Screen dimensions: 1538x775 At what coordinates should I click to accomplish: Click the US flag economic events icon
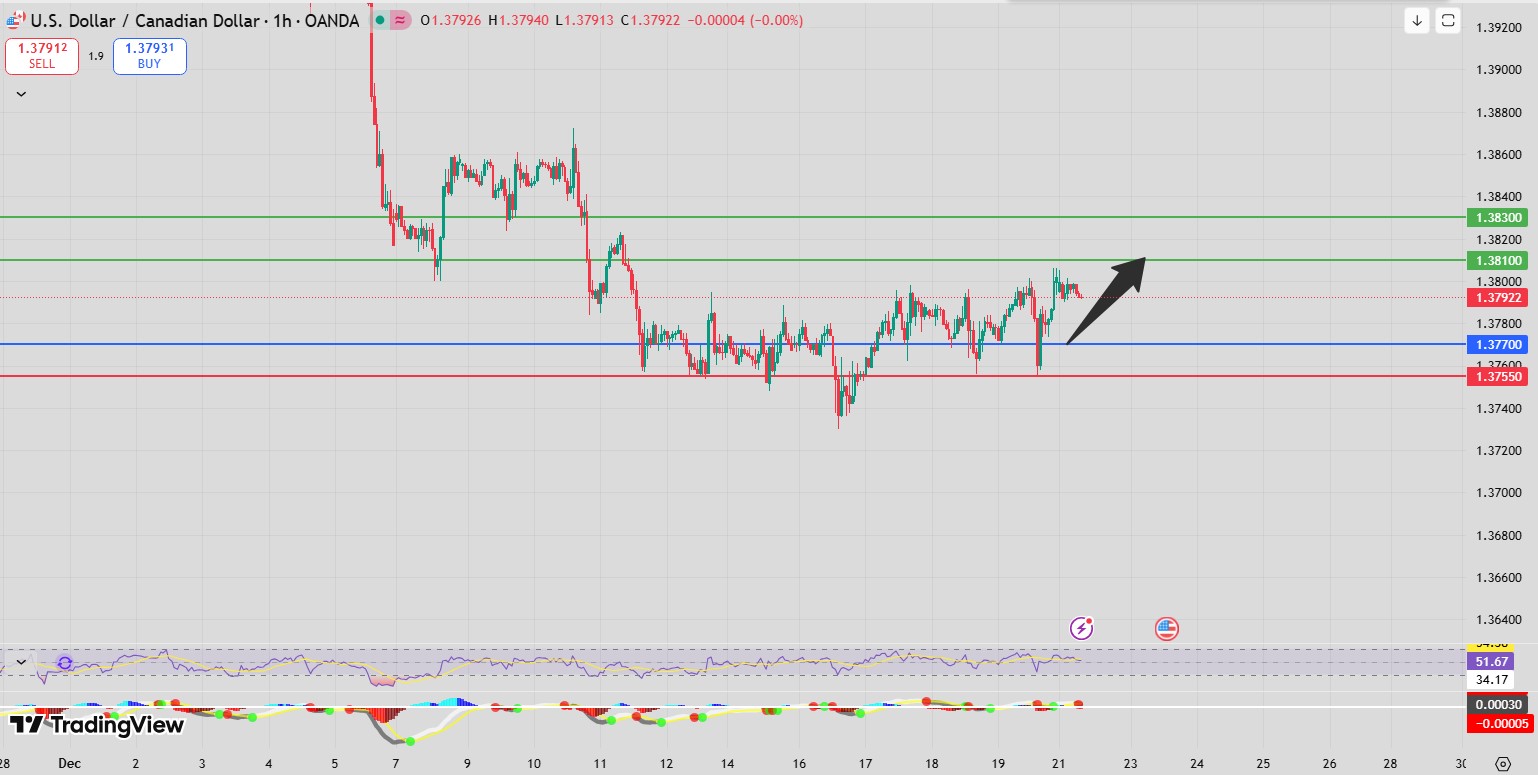(x=1167, y=628)
